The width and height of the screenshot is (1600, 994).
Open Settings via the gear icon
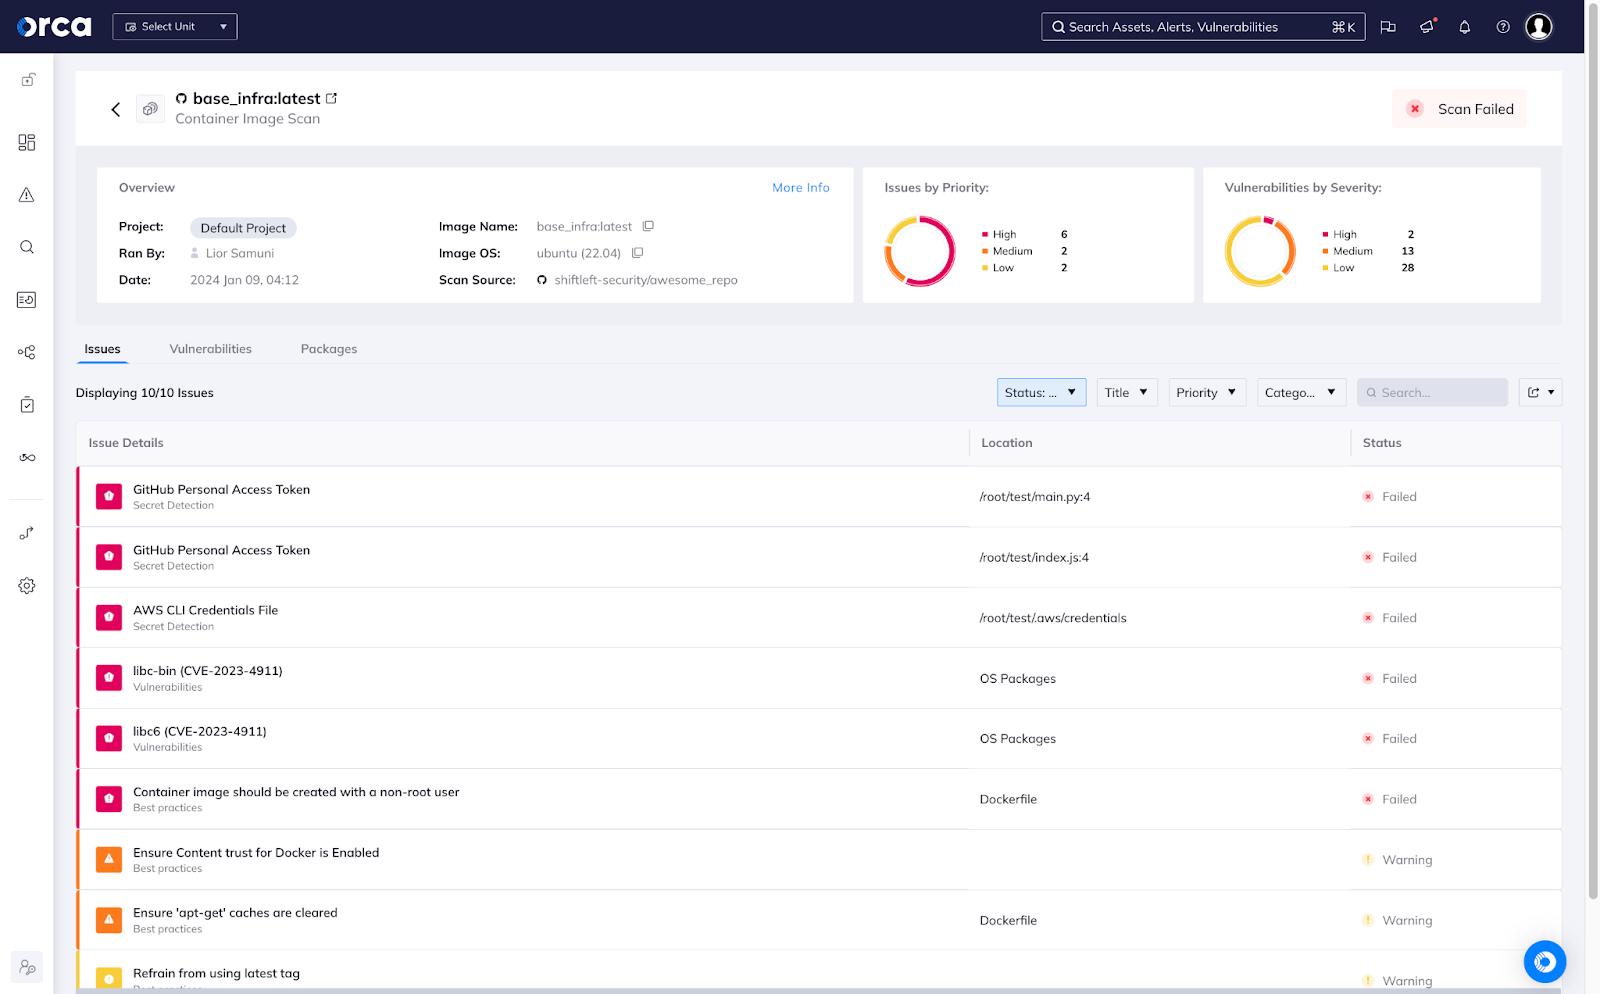26,586
